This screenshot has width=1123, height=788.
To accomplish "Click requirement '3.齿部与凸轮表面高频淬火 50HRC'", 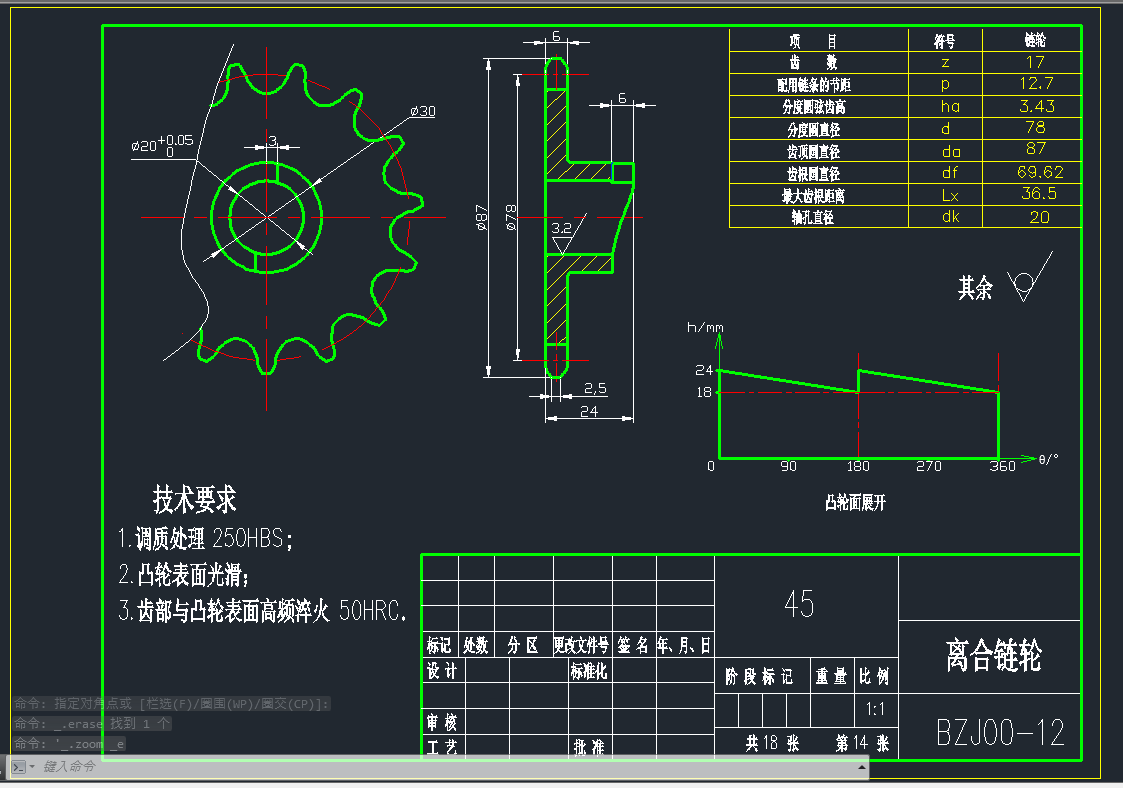I will point(263,610).
